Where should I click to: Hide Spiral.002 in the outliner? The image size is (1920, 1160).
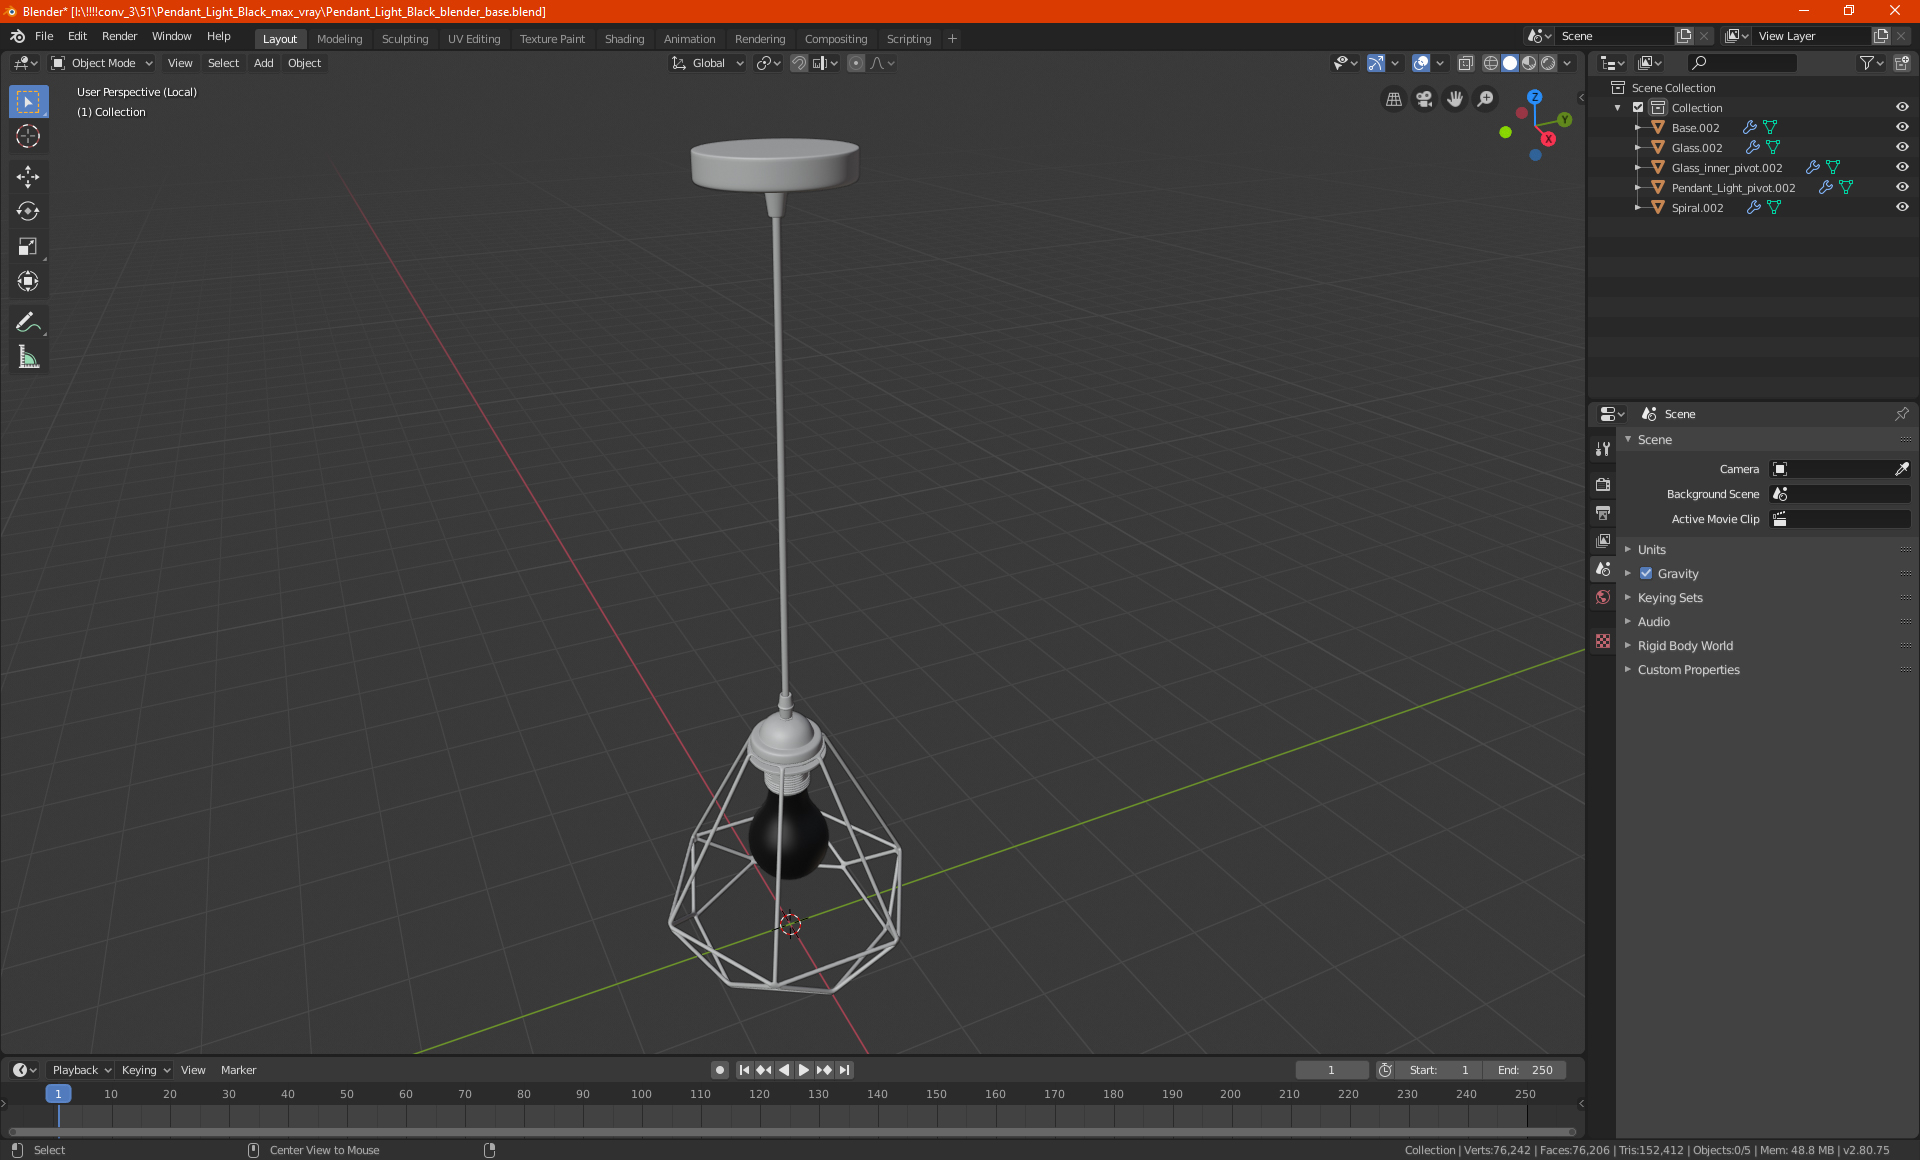coord(1901,207)
